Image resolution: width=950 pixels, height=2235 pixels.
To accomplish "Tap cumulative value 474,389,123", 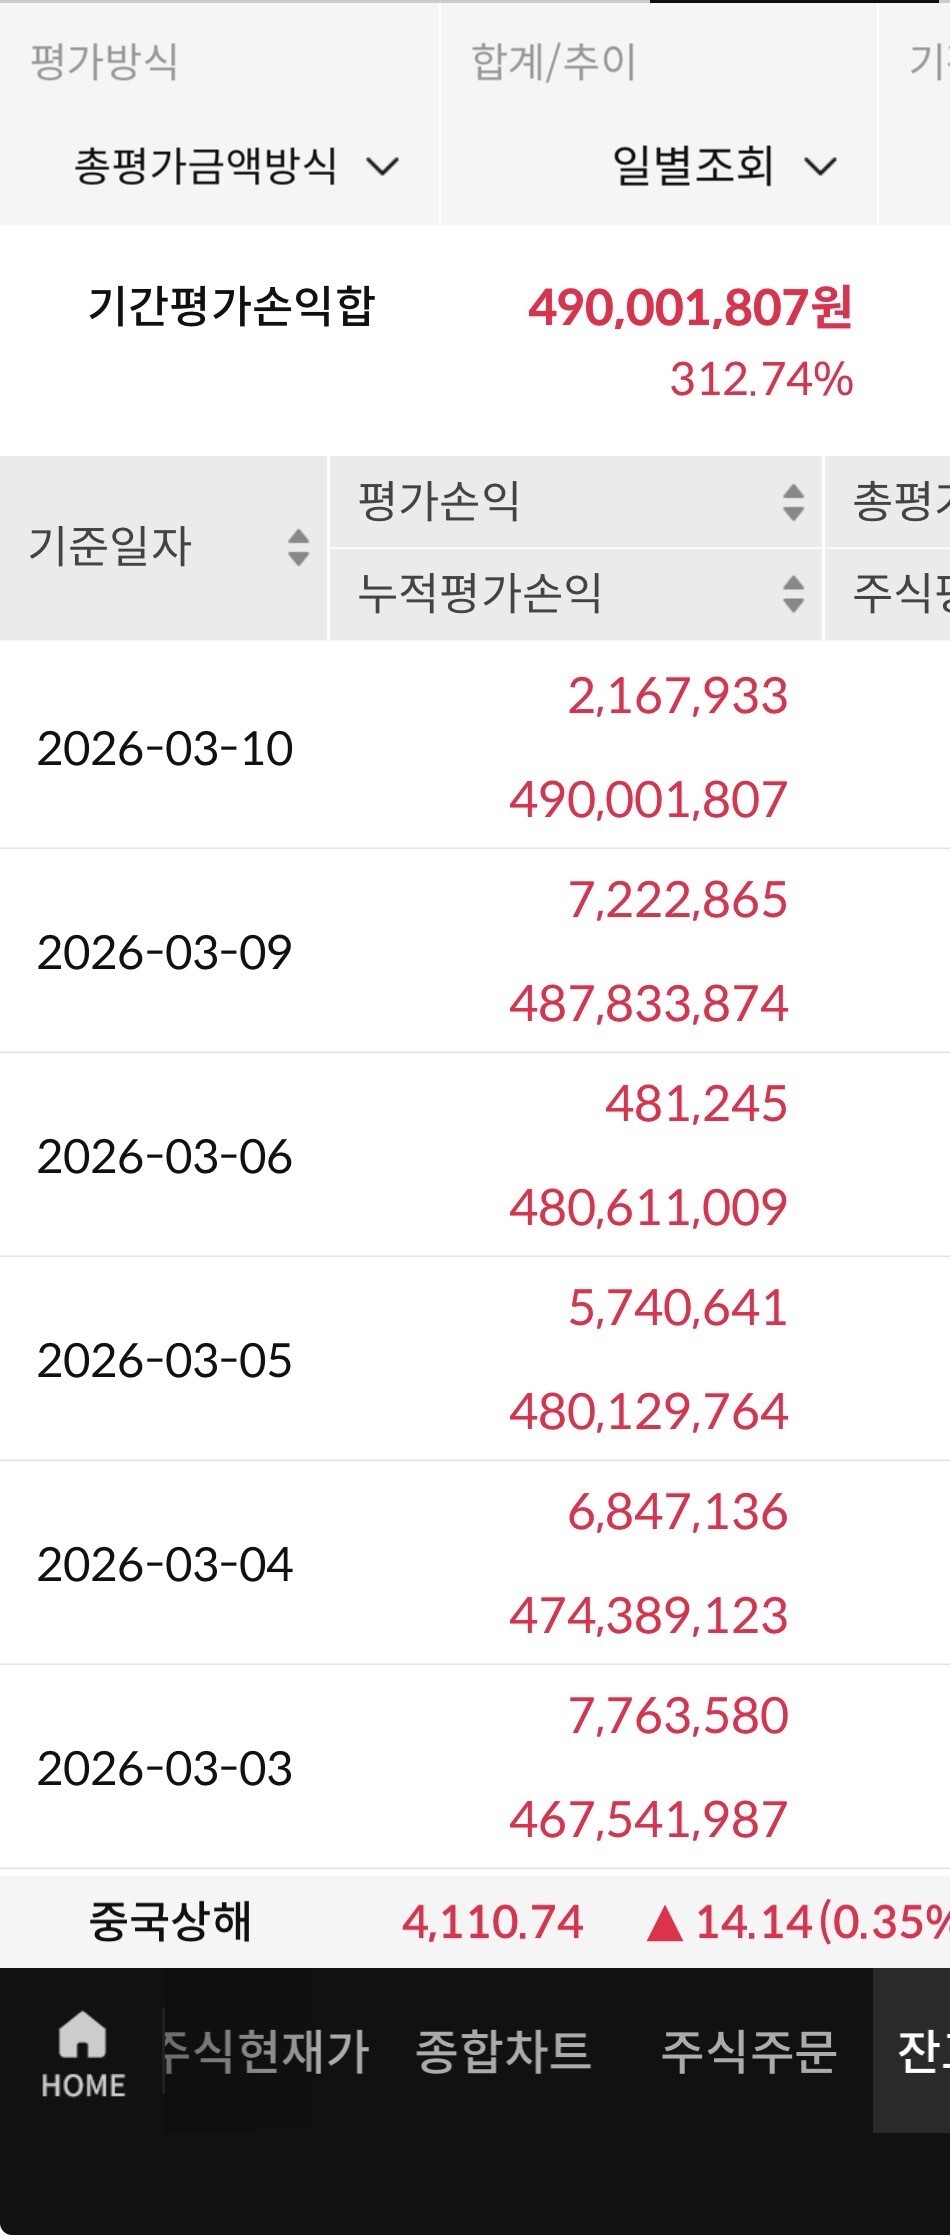I will 649,1616.
